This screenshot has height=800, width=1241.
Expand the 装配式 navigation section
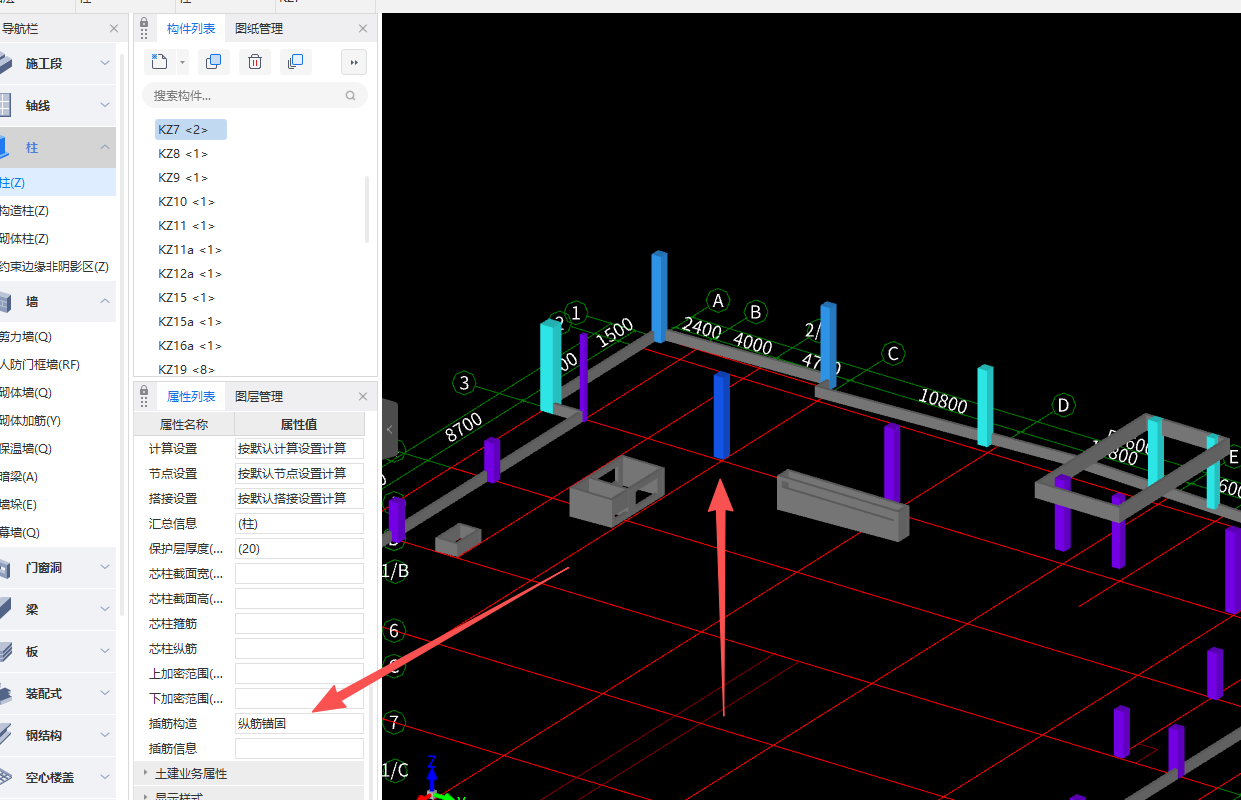(x=105, y=693)
